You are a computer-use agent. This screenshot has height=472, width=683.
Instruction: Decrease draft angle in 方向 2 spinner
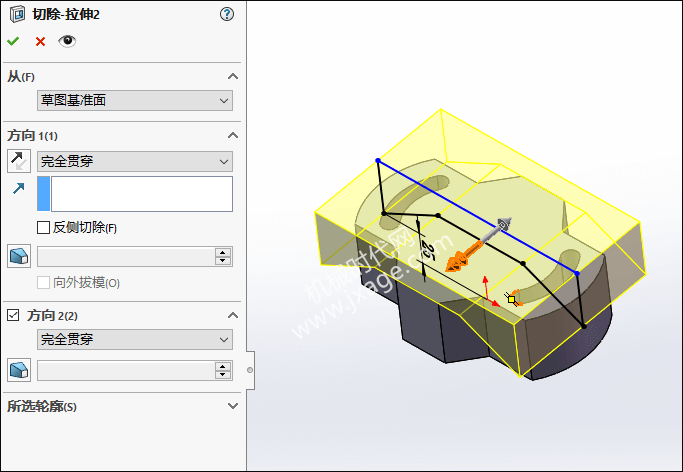(x=223, y=375)
